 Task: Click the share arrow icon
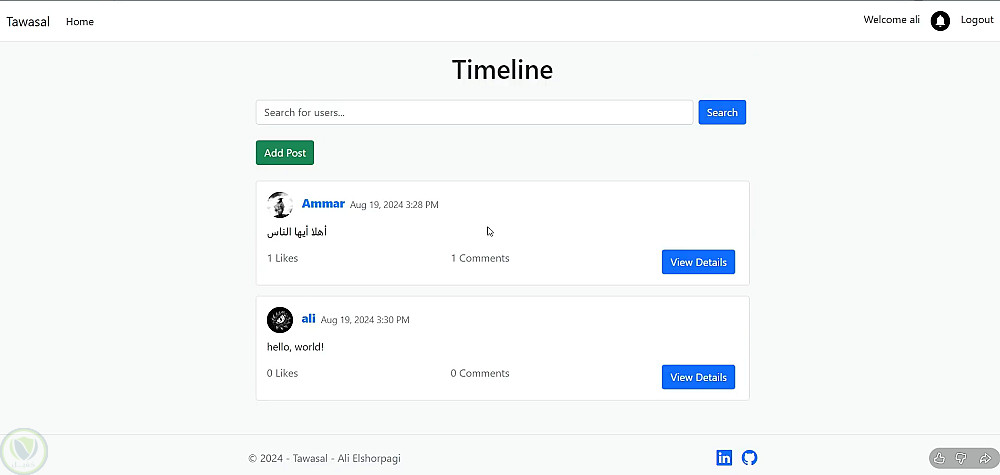pos(984,458)
